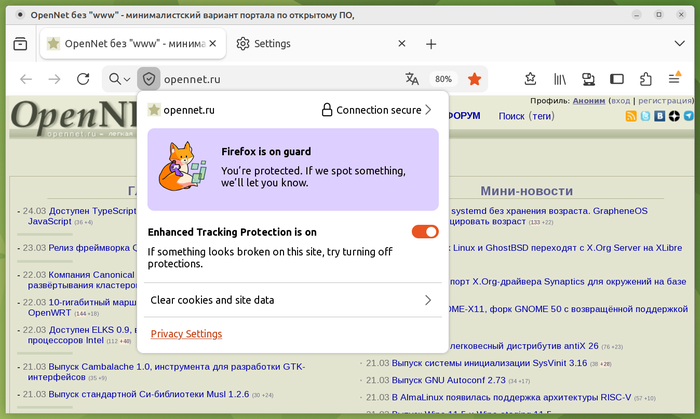Viewport: 700px width, 419px height.
Task: Click the tracking protection shield icon
Action: 148,79
